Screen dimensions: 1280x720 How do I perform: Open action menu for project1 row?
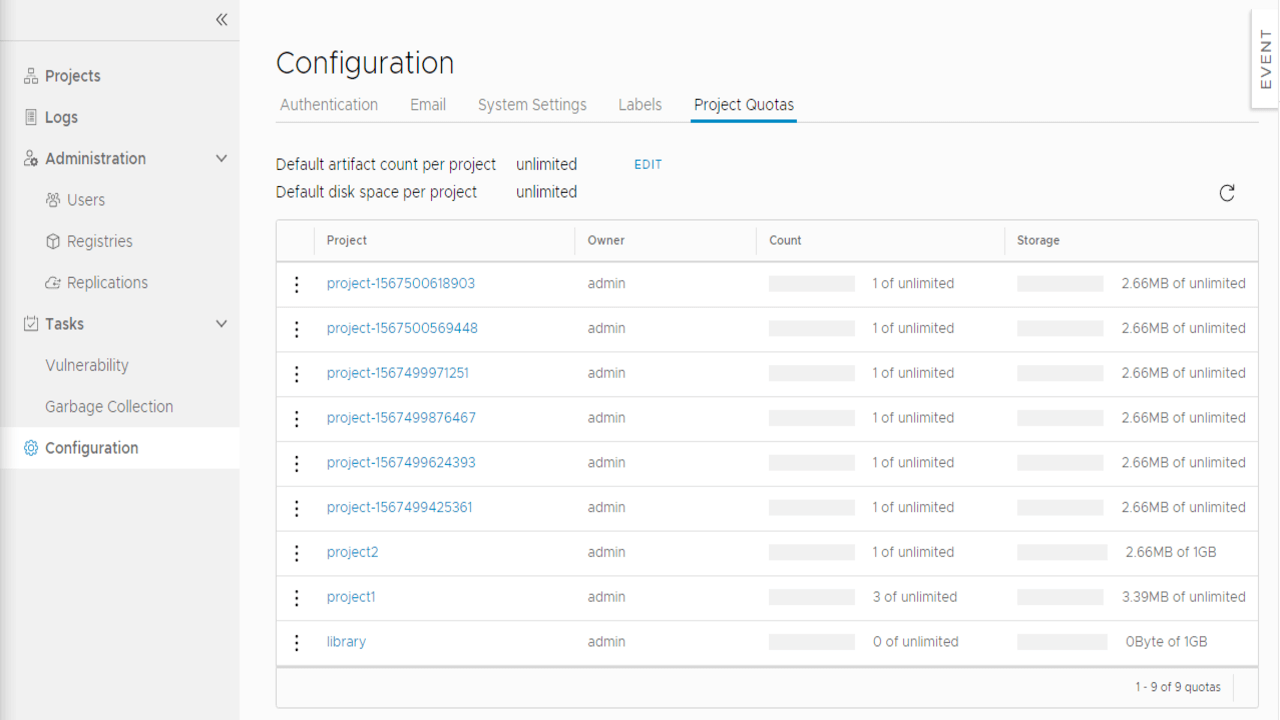tap(296, 598)
